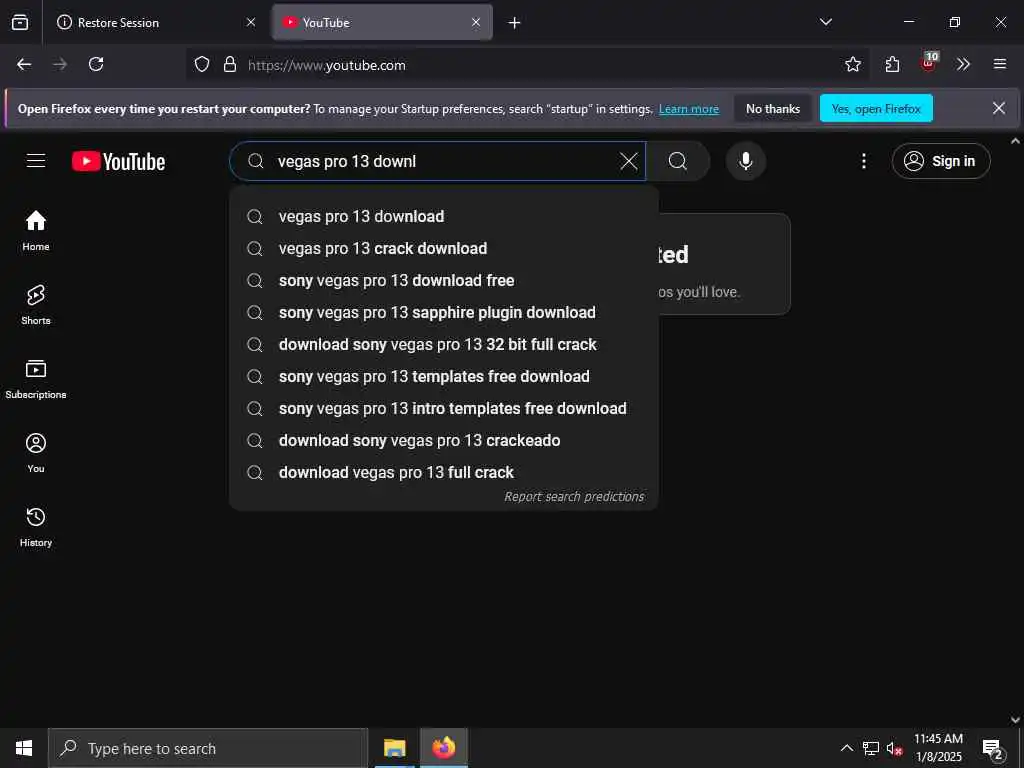Select "sony vegas pro 13 templates free download"
1024x768 pixels.
(443, 376)
